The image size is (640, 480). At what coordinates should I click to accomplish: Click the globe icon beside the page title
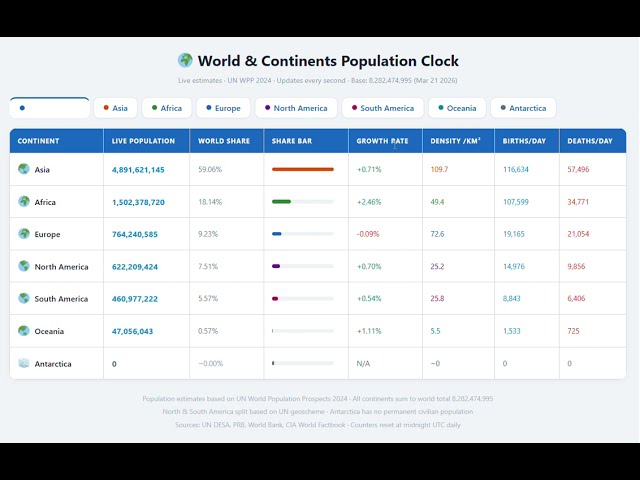pos(185,60)
